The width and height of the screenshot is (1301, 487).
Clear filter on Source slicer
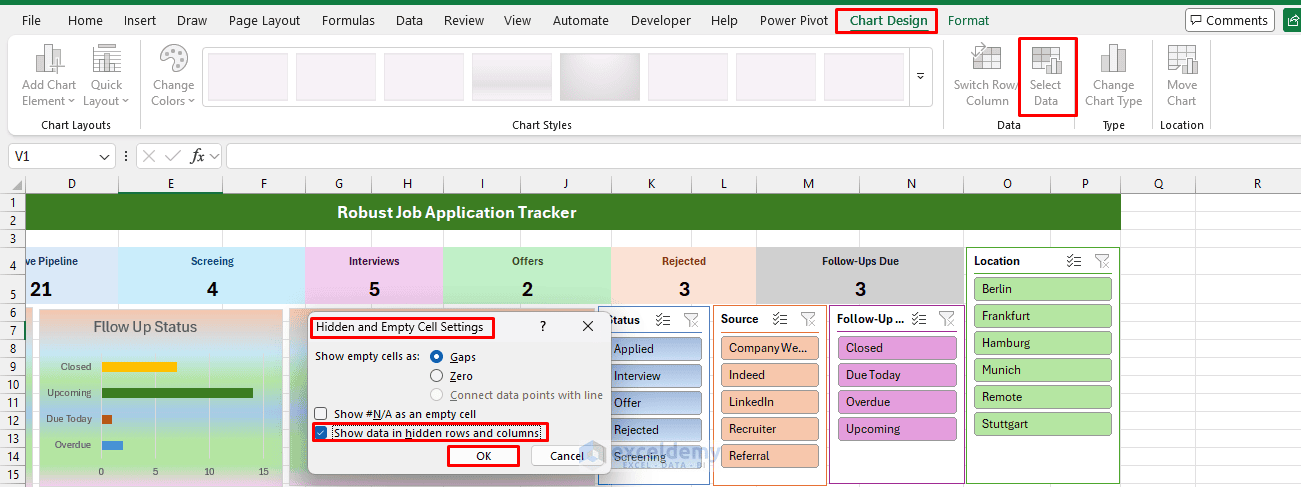tap(808, 319)
